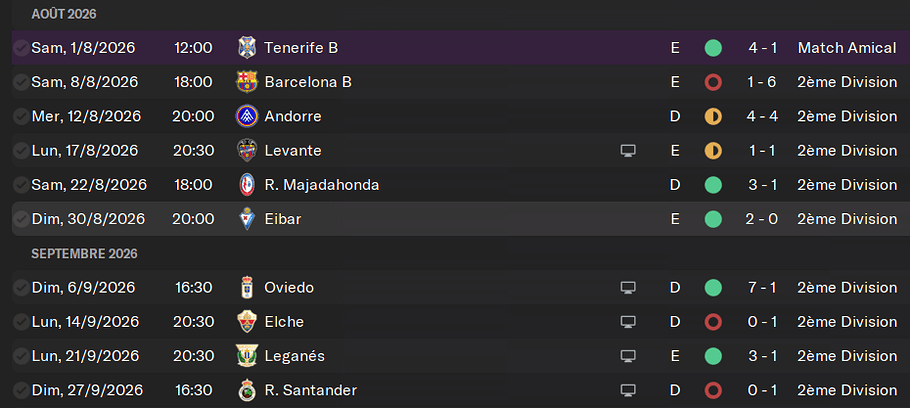Image resolution: width=910 pixels, height=408 pixels.
Task: Click the Tenerife B club crest
Action: (x=247, y=48)
